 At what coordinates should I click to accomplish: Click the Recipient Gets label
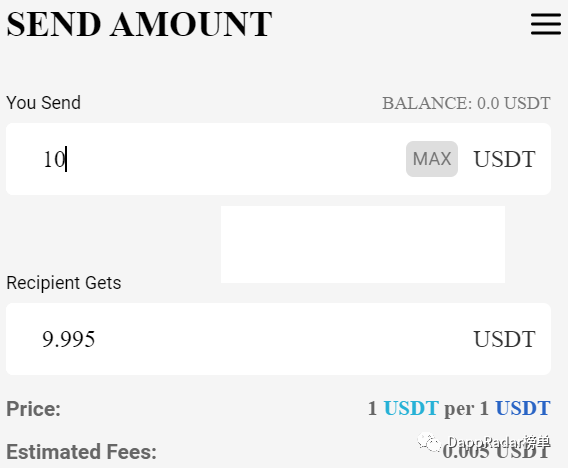pos(64,283)
